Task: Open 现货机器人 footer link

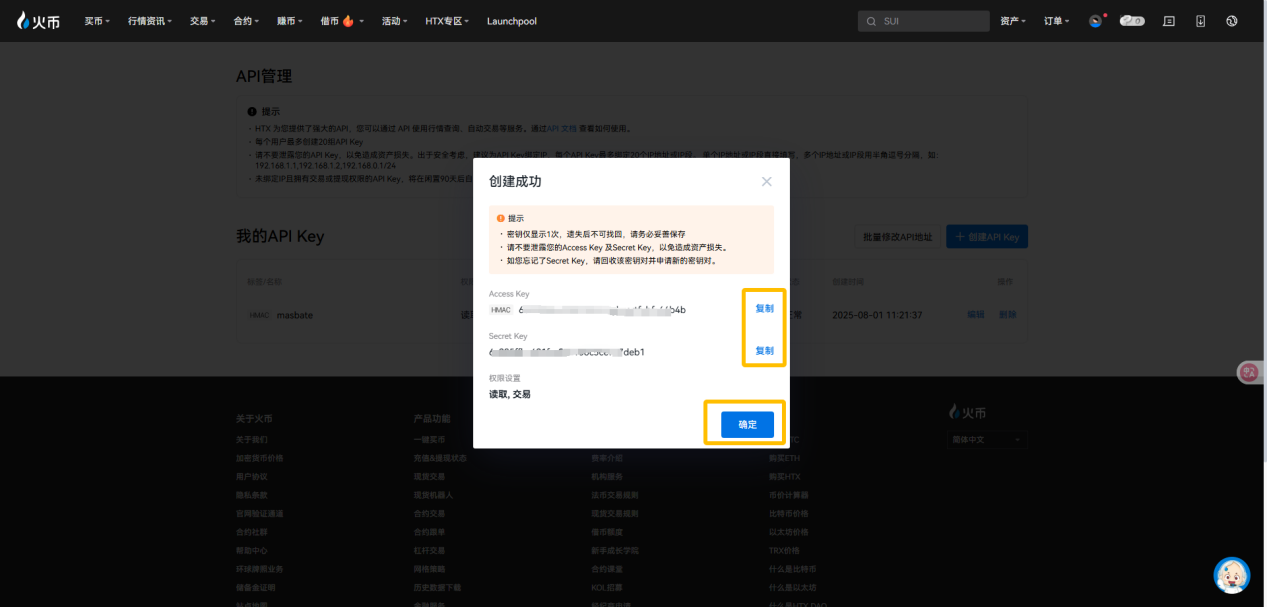Action: pyautogui.click(x=434, y=495)
